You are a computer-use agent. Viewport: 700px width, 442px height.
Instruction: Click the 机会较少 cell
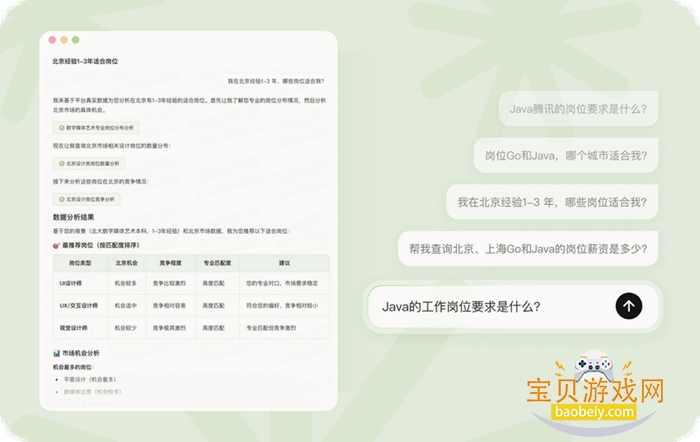(126, 328)
